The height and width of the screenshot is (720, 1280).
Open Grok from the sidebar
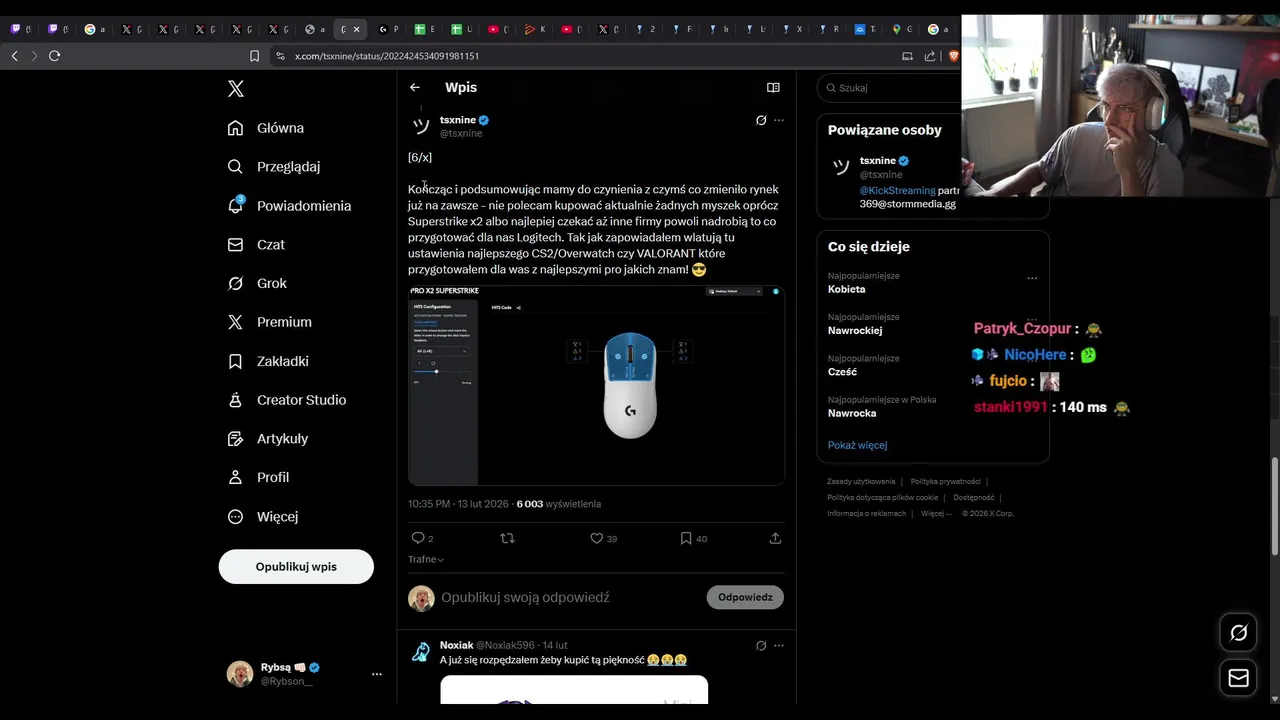click(x=257, y=283)
